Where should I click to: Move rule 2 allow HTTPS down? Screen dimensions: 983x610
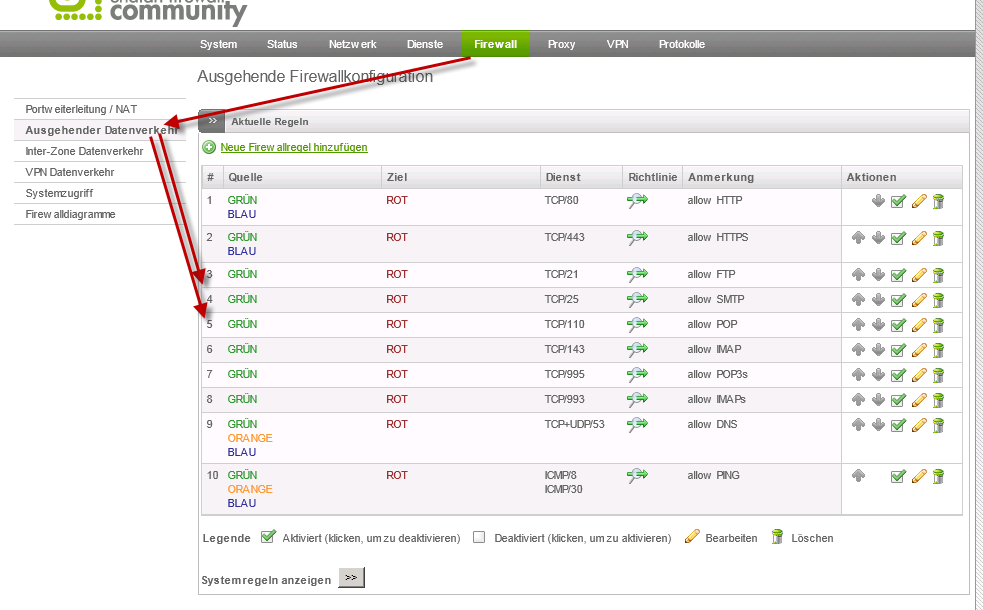coord(878,238)
